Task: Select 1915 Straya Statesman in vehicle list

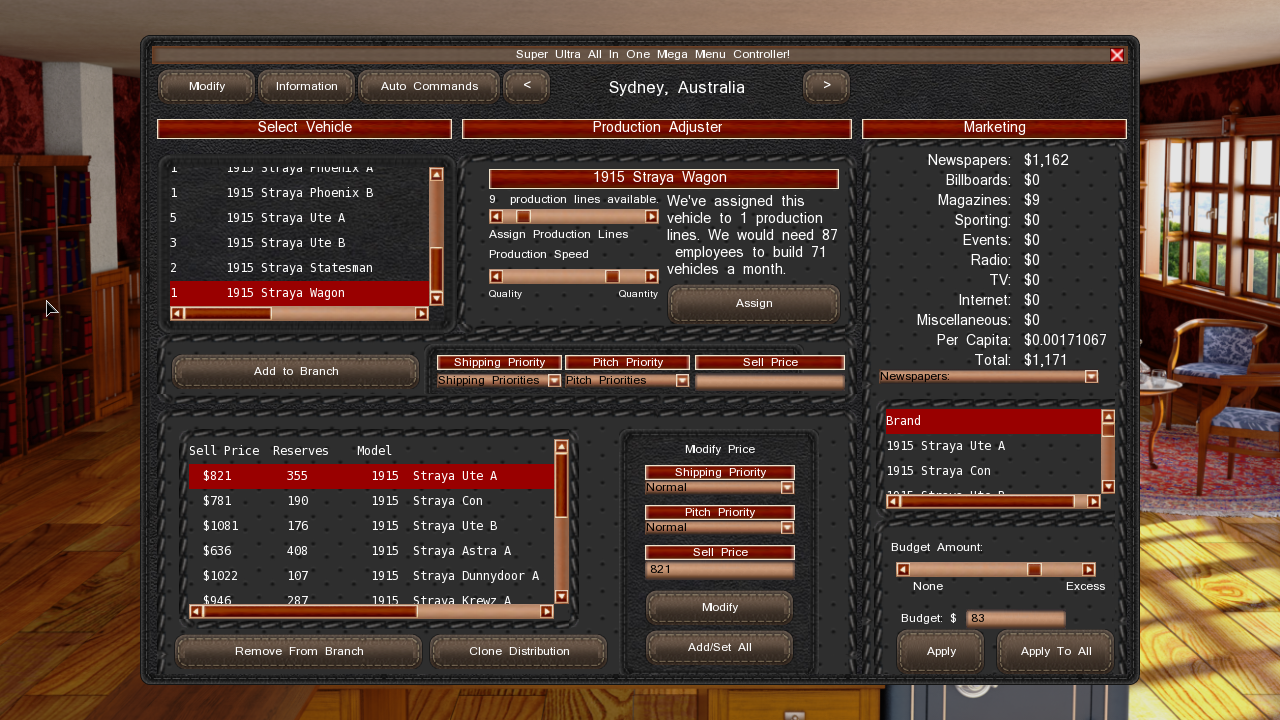Action: coord(298,268)
